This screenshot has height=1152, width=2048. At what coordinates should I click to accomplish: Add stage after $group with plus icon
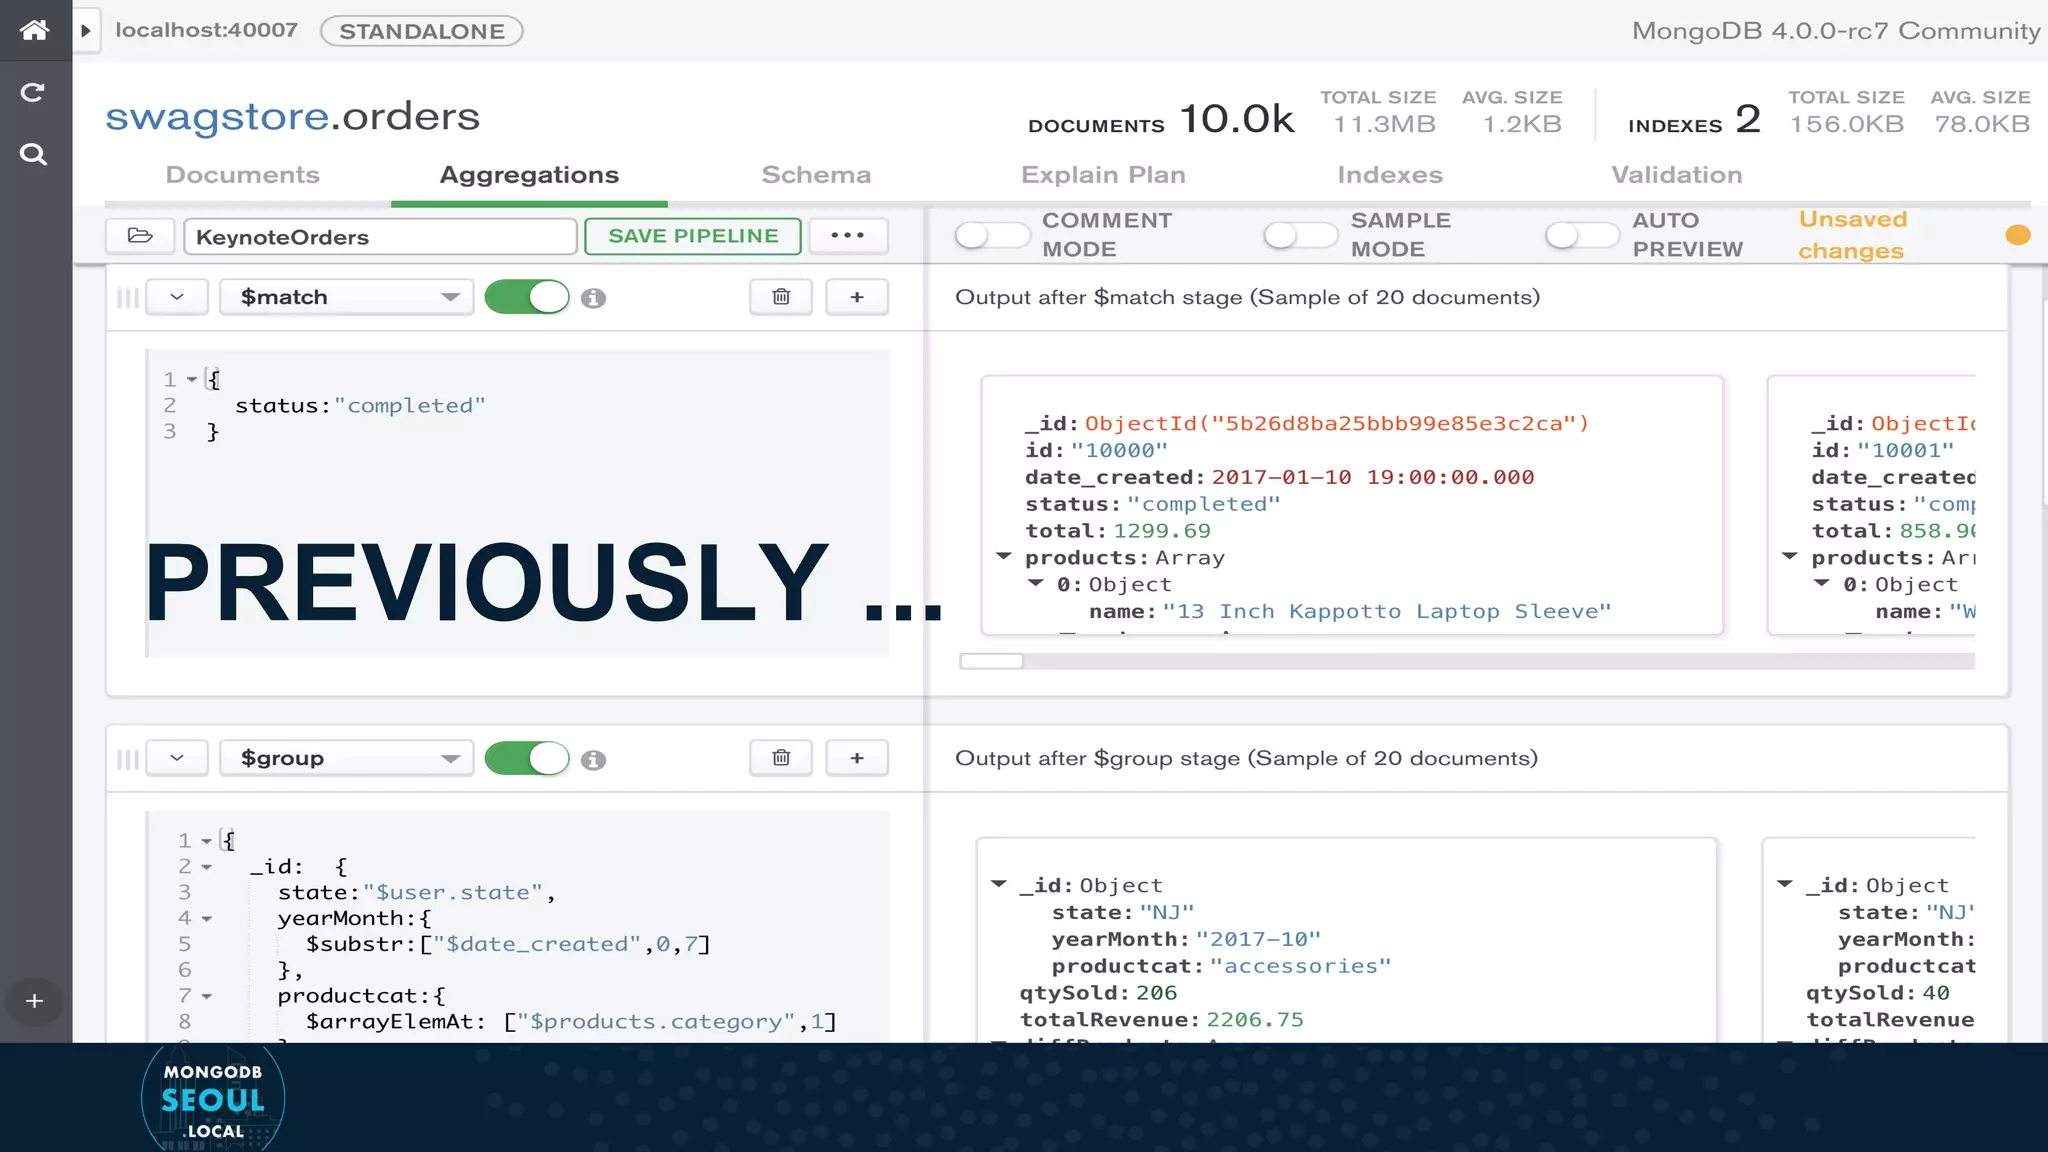pos(857,758)
